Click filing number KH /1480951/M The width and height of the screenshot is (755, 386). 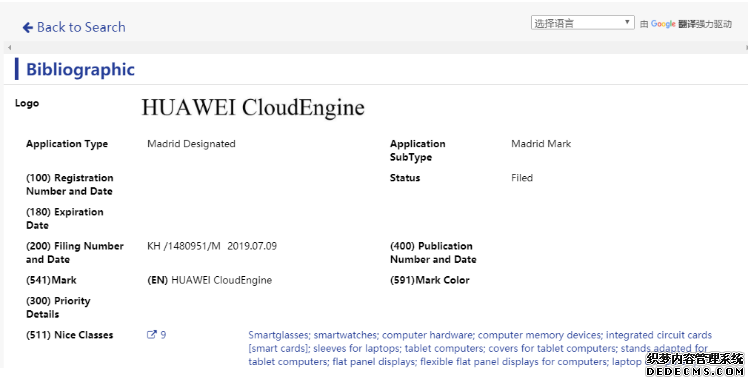[183, 246]
